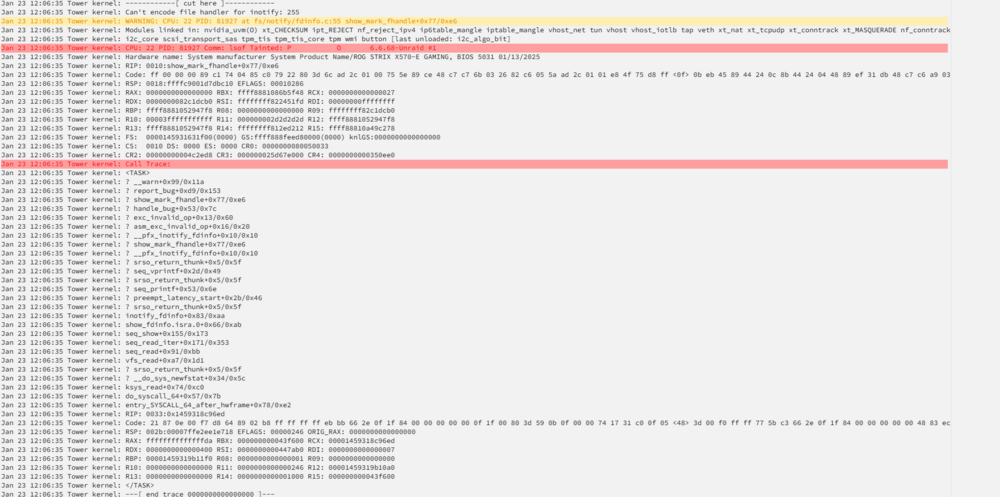
Task: Click line "? __do_sys_newfstat+0x34/0x5c"
Action: (x=123, y=378)
